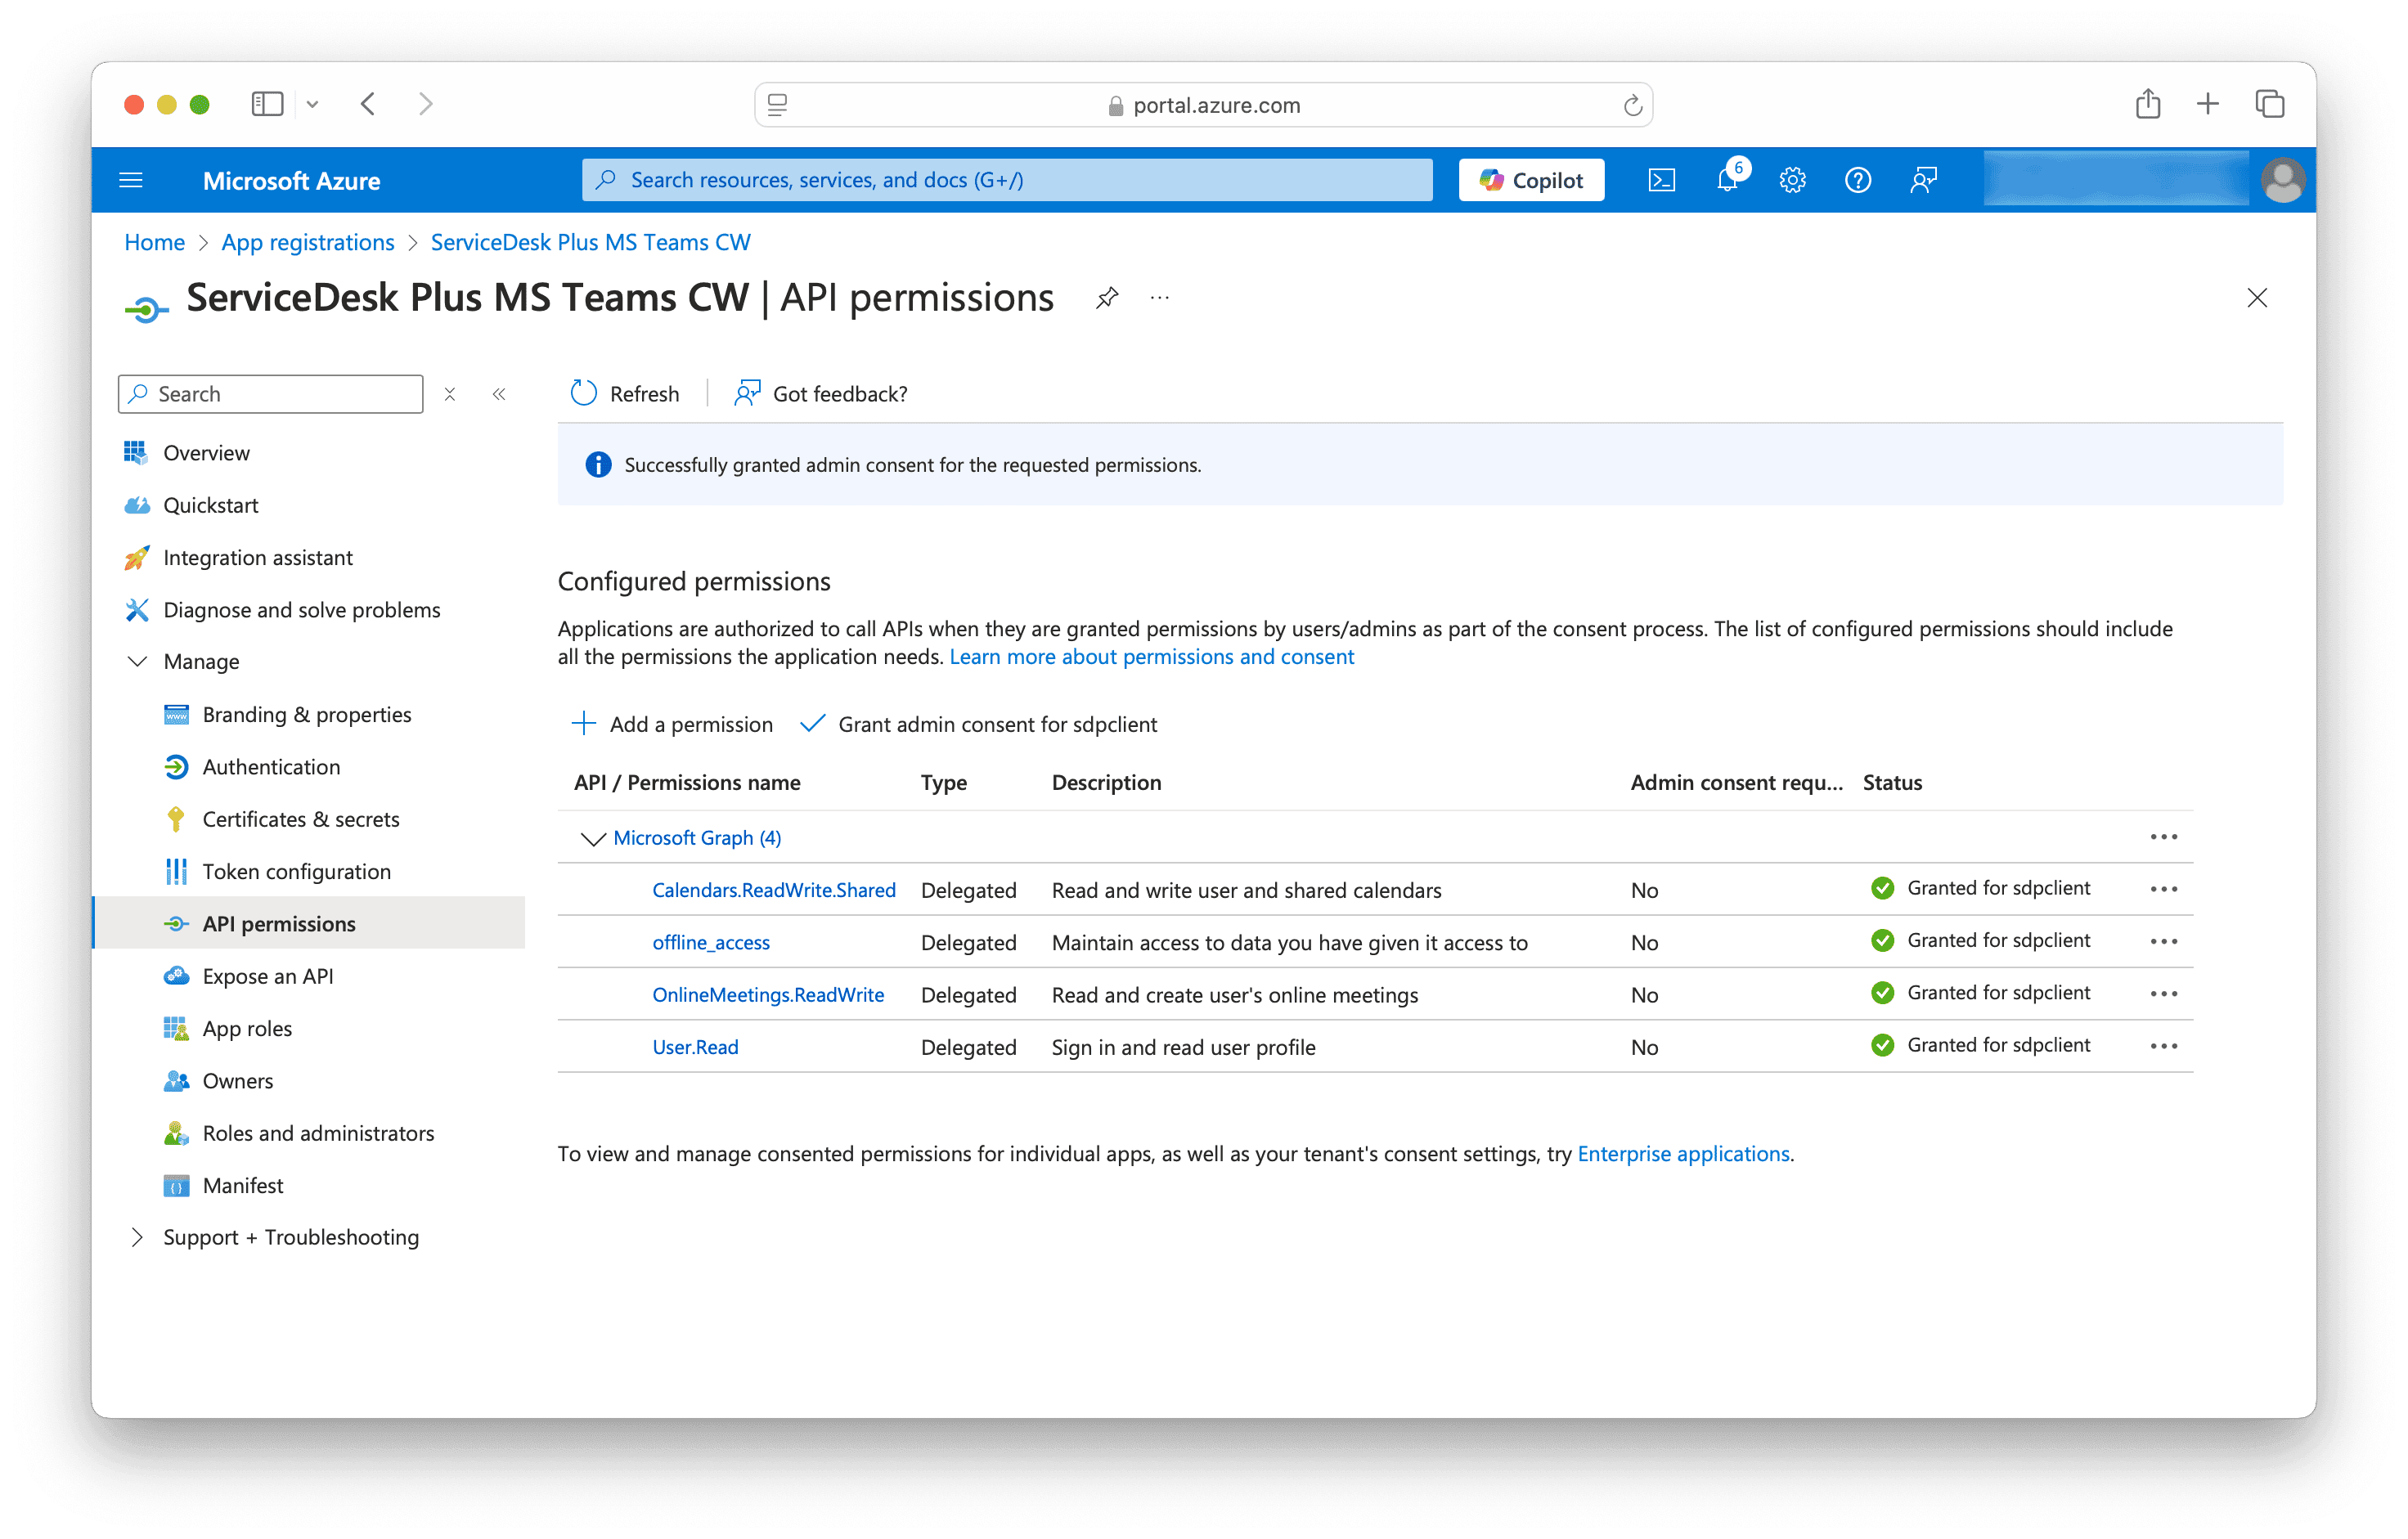This screenshot has height=1539, width=2408.
Task: Pin the API permissions blade
Action: 1106,298
